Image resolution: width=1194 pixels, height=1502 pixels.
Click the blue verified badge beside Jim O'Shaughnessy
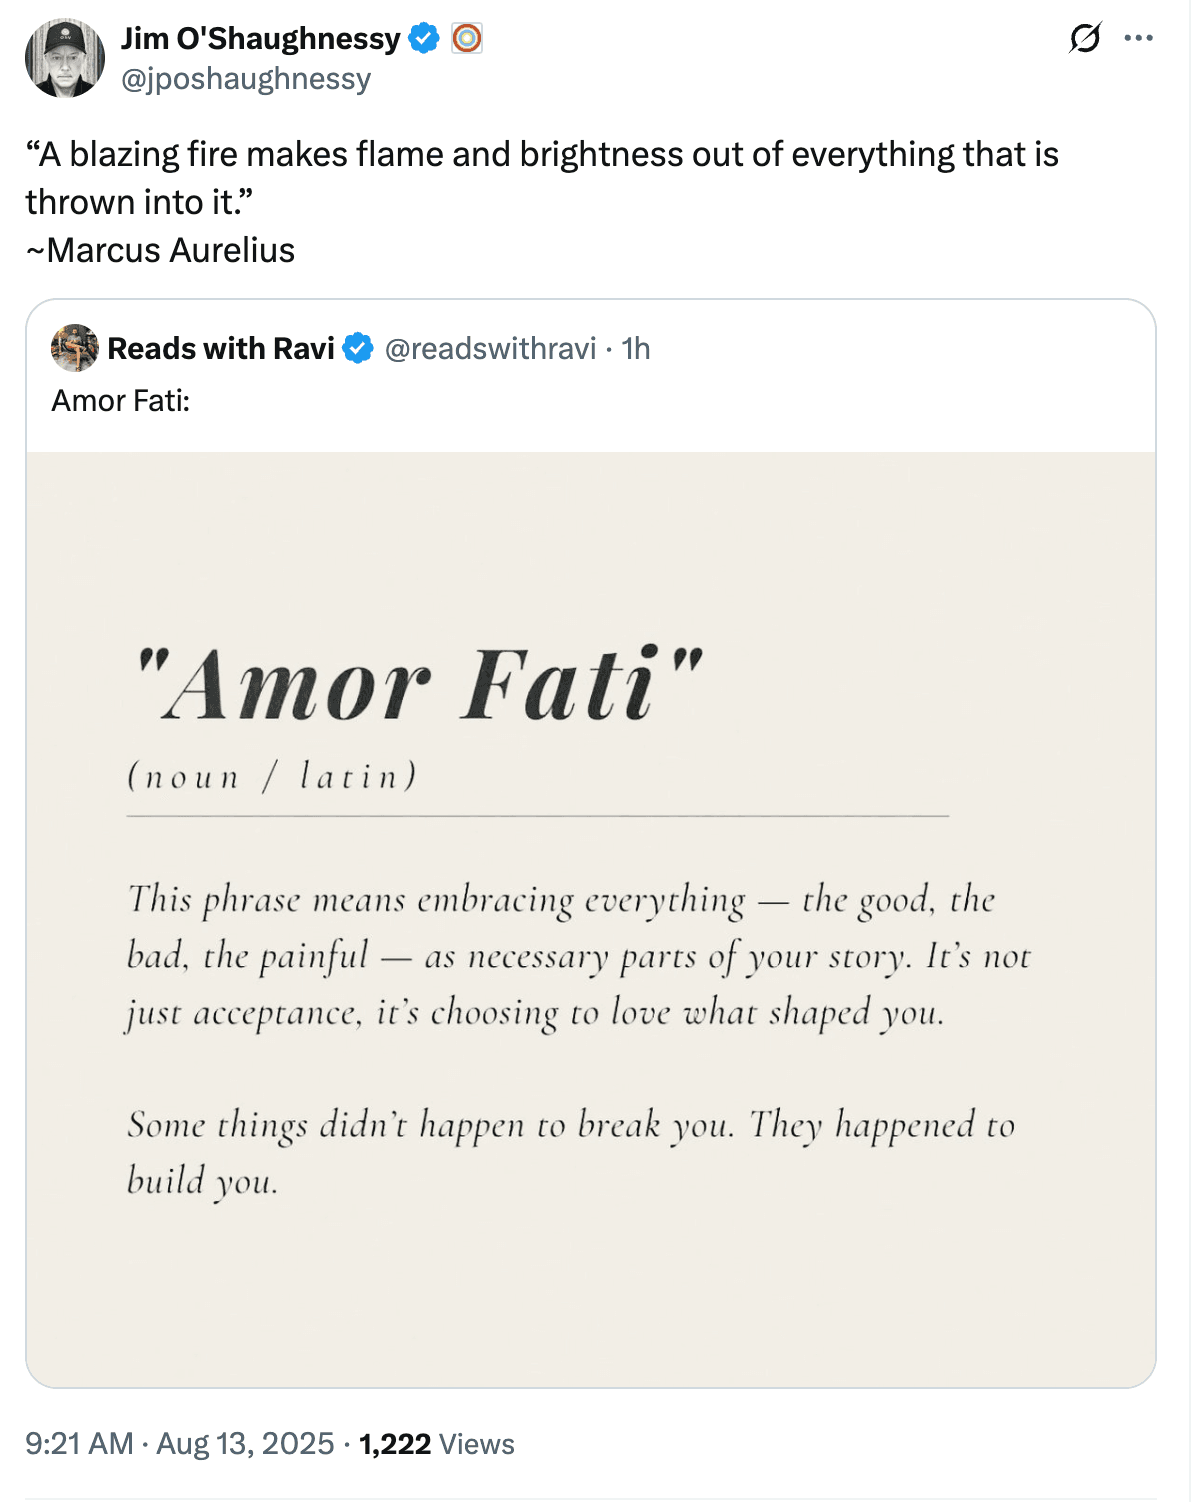pyautogui.click(x=424, y=39)
